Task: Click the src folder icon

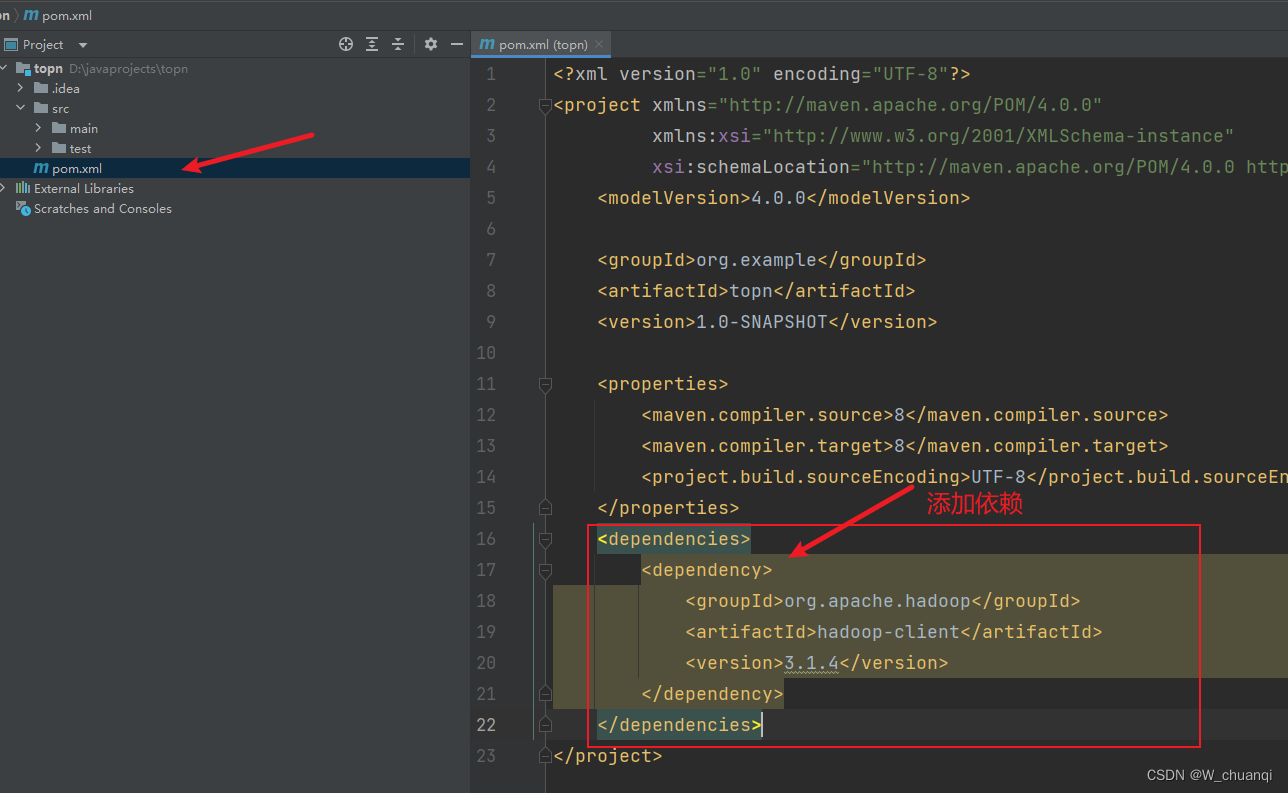Action: (x=41, y=108)
